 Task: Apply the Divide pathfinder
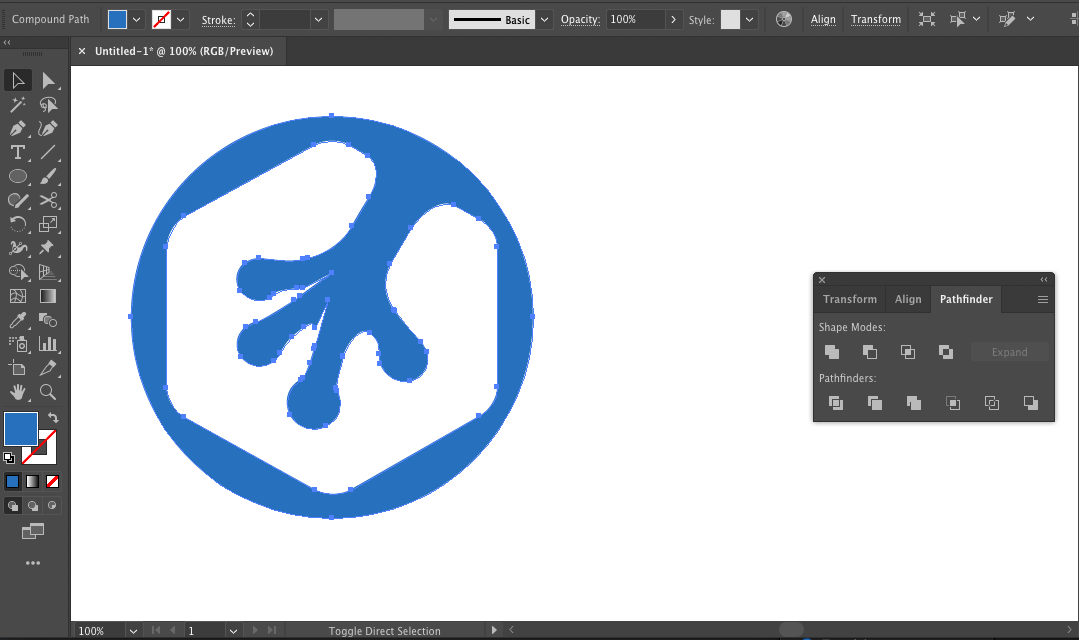pyautogui.click(x=835, y=403)
